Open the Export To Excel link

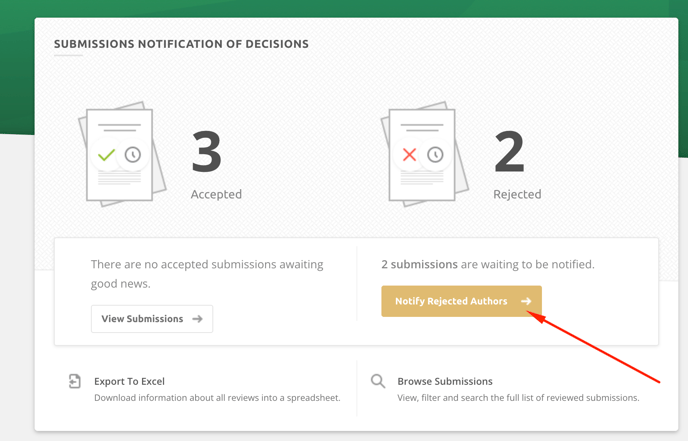pos(129,381)
